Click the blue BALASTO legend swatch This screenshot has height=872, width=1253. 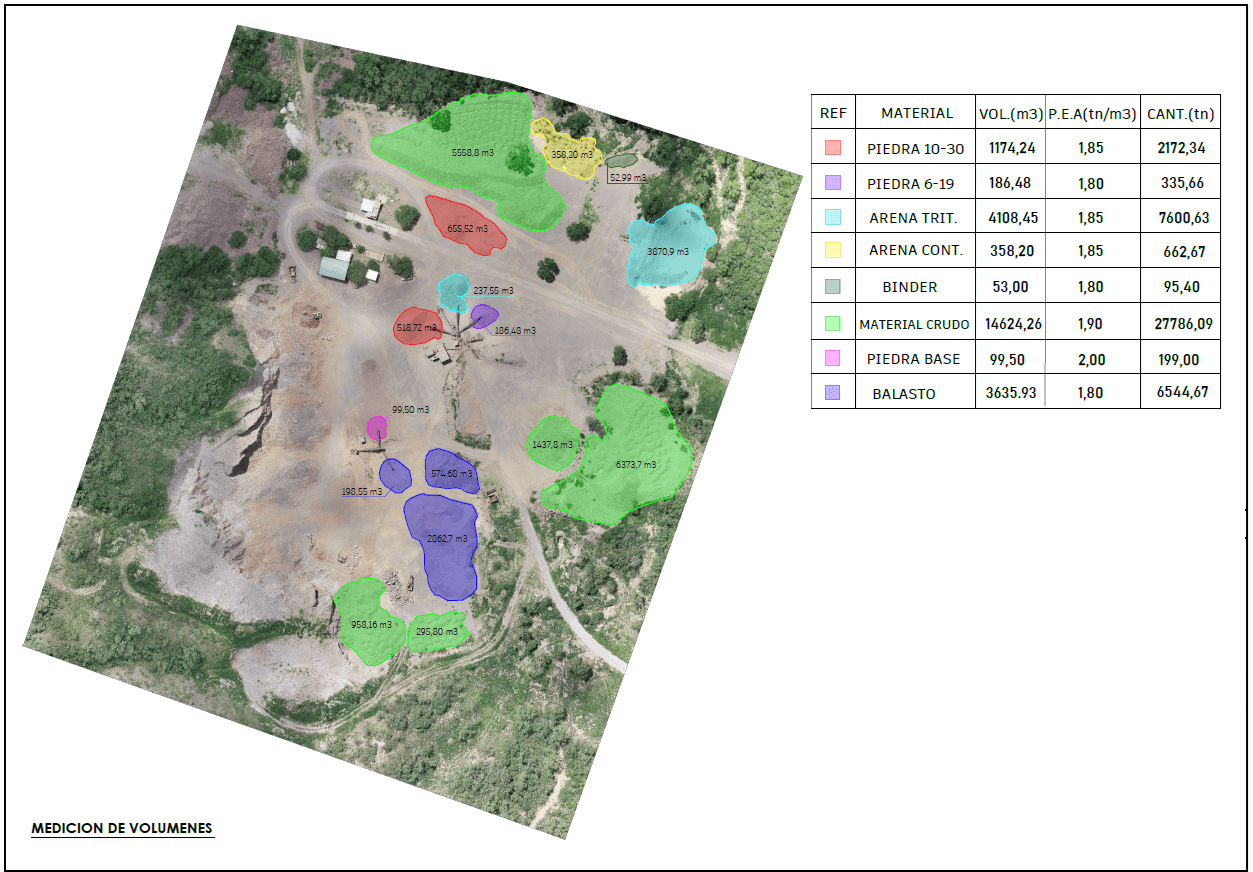(833, 393)
